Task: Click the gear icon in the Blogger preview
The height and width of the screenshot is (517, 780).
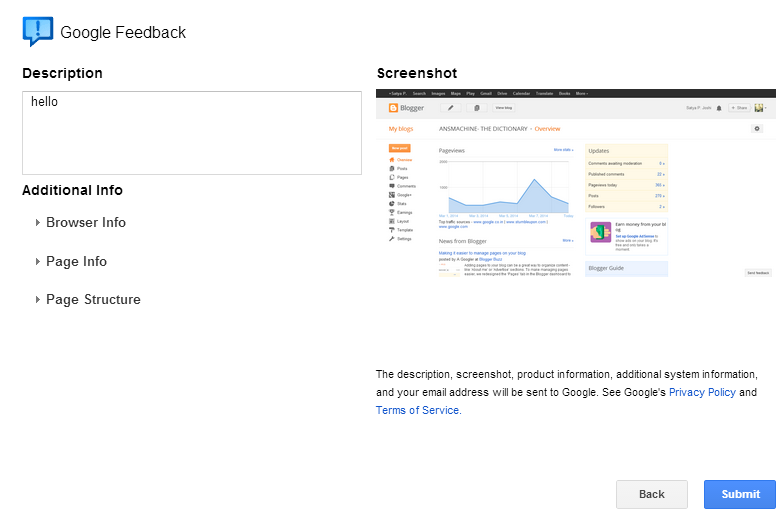Action: pos(756,129)
